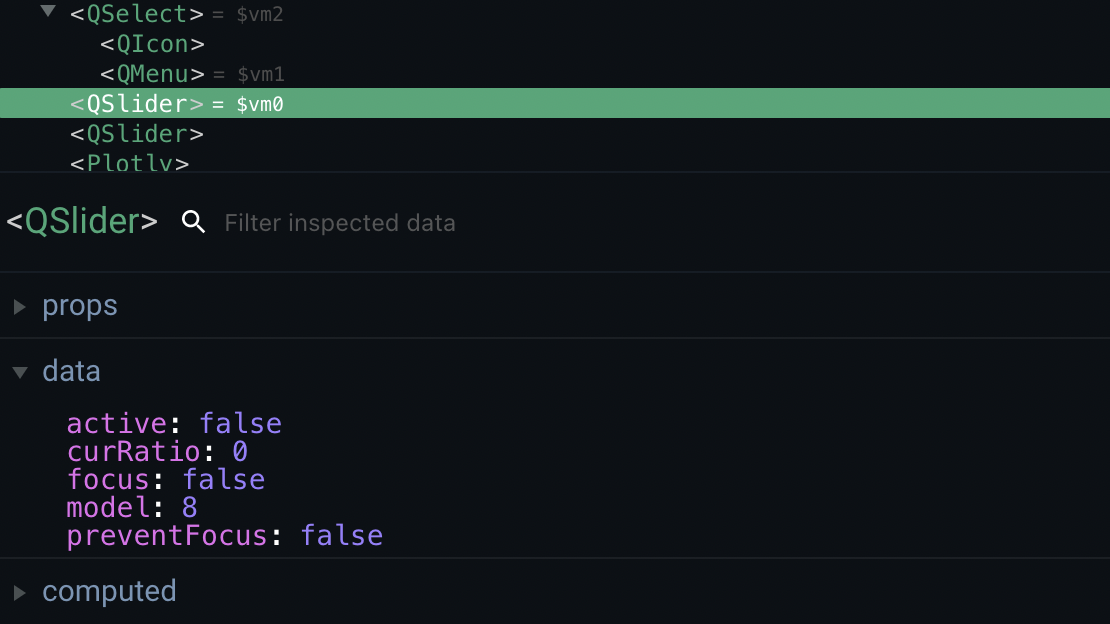
Task: Select the QMenu component node
Action: pyautogui.click(x=152, y=74)
